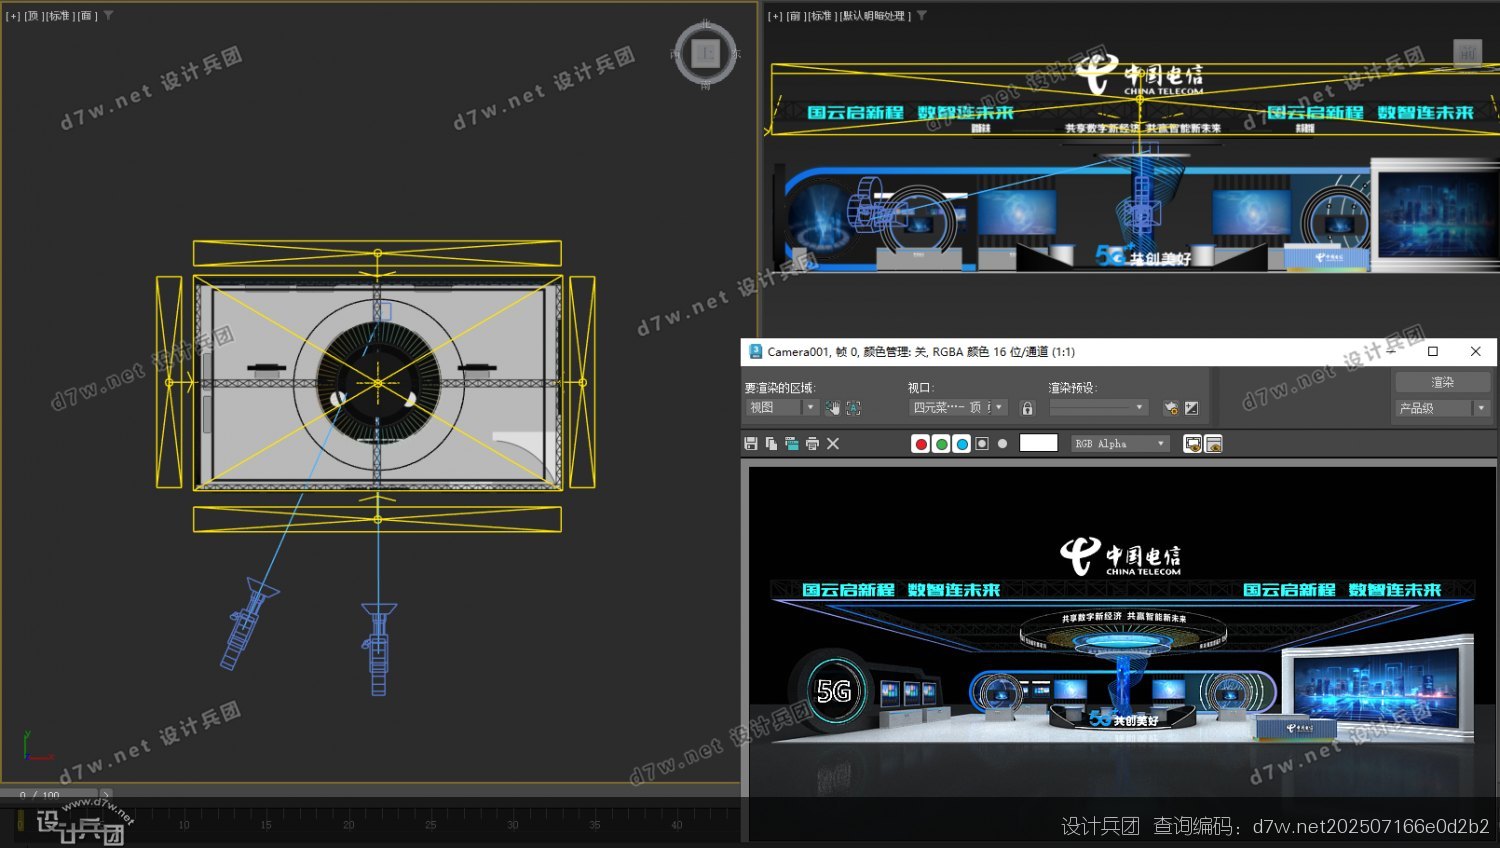Toggle the lock to viewport icon
1500x848 pixels.
pos(1027,408)
